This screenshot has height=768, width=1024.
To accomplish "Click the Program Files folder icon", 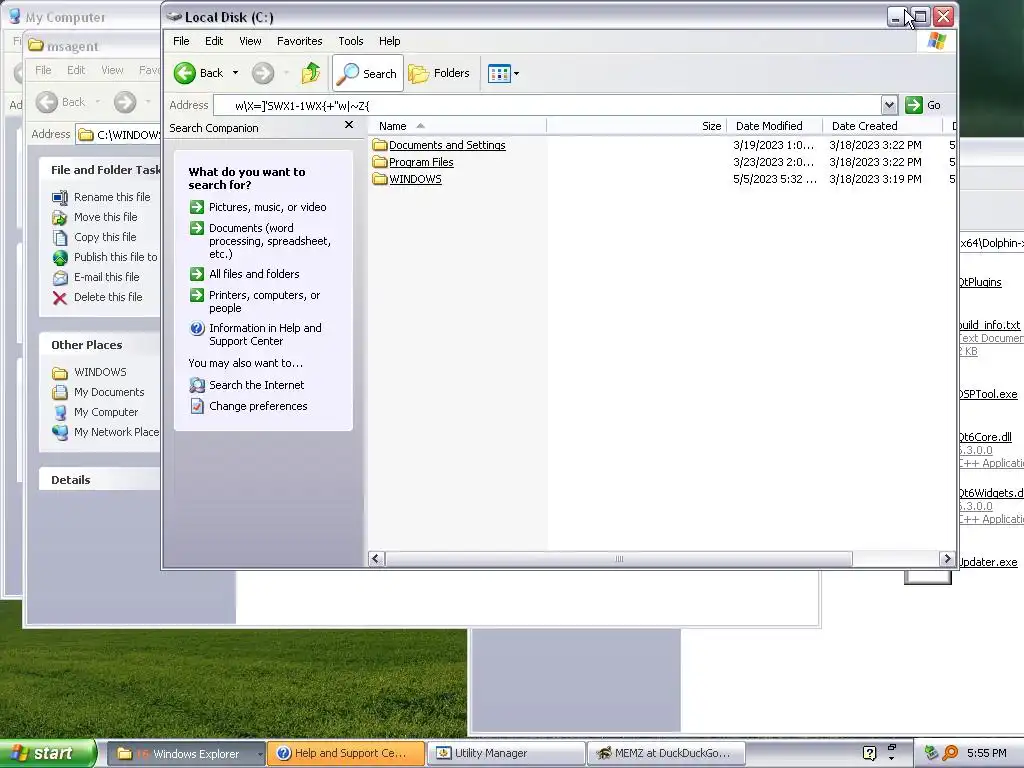I will 379,162.
